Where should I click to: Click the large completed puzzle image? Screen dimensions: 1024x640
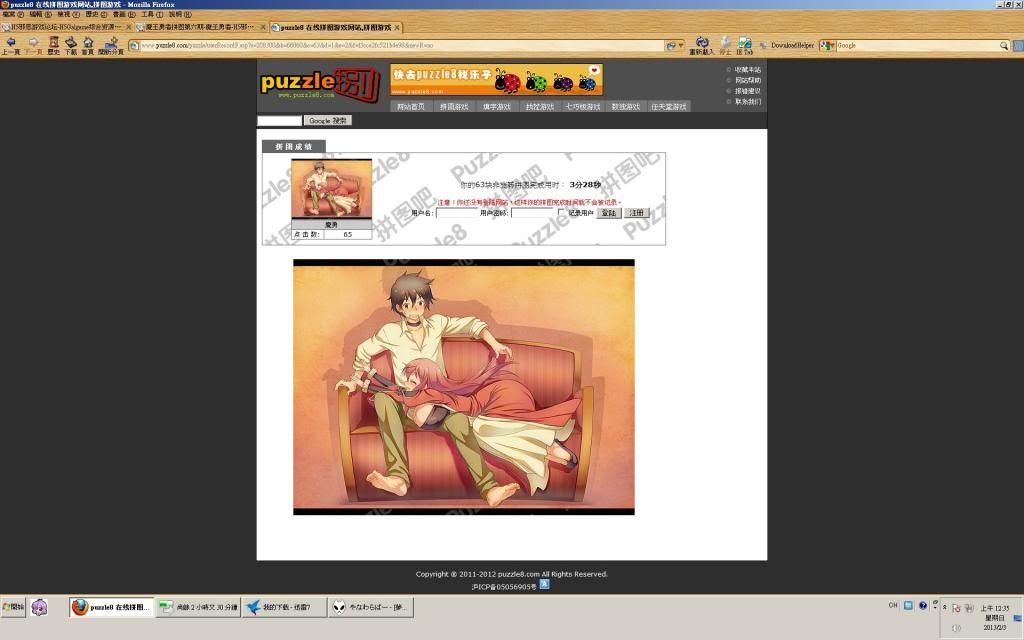click(464, 387)
